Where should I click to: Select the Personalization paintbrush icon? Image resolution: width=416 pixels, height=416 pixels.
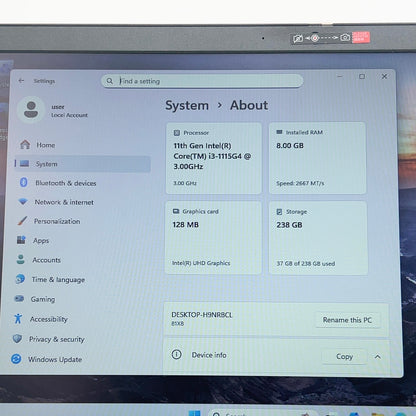[22, 221]
